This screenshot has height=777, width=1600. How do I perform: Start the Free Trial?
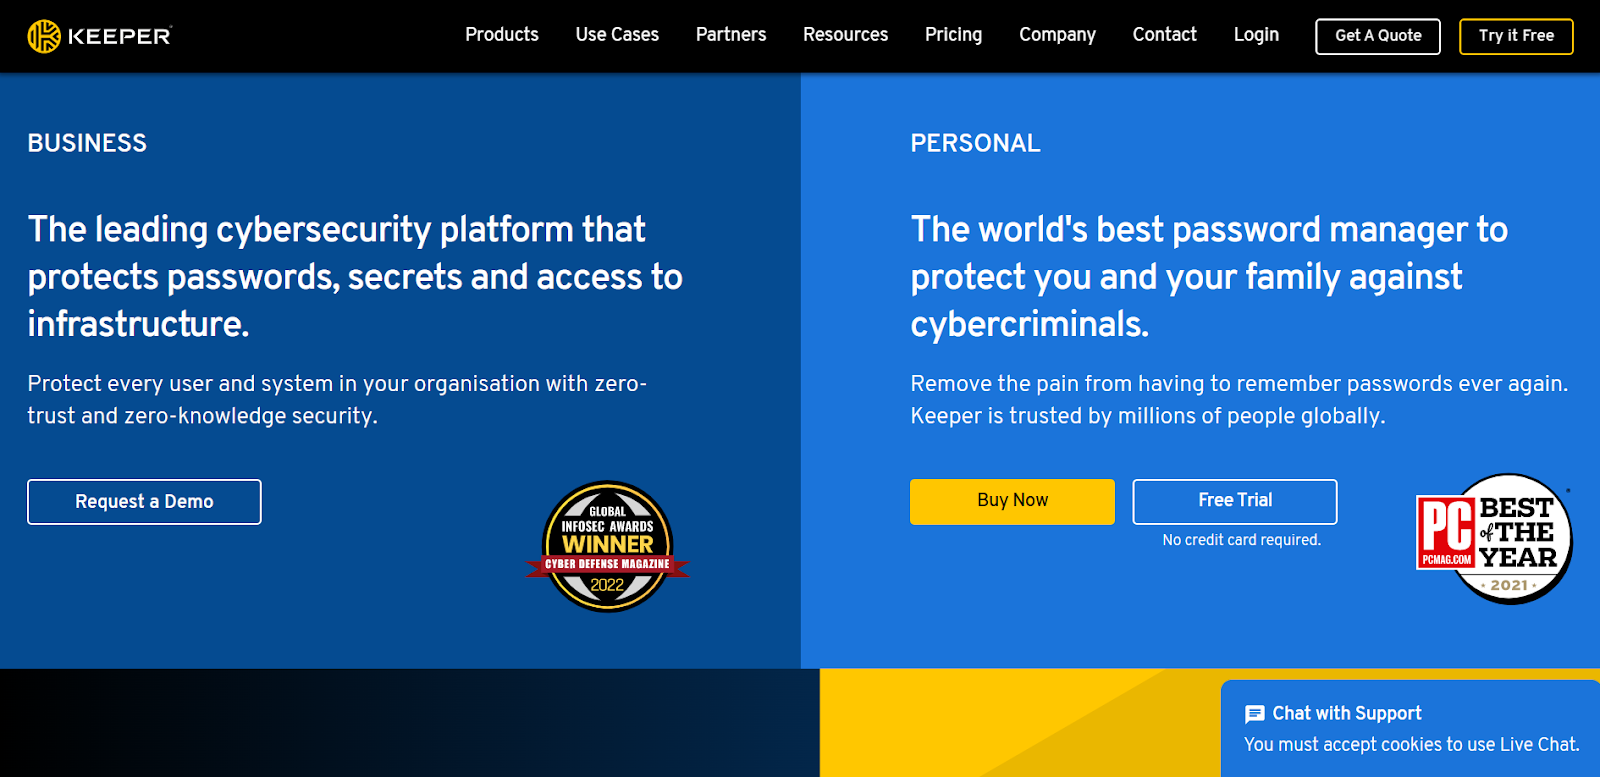pos(1235,501)
